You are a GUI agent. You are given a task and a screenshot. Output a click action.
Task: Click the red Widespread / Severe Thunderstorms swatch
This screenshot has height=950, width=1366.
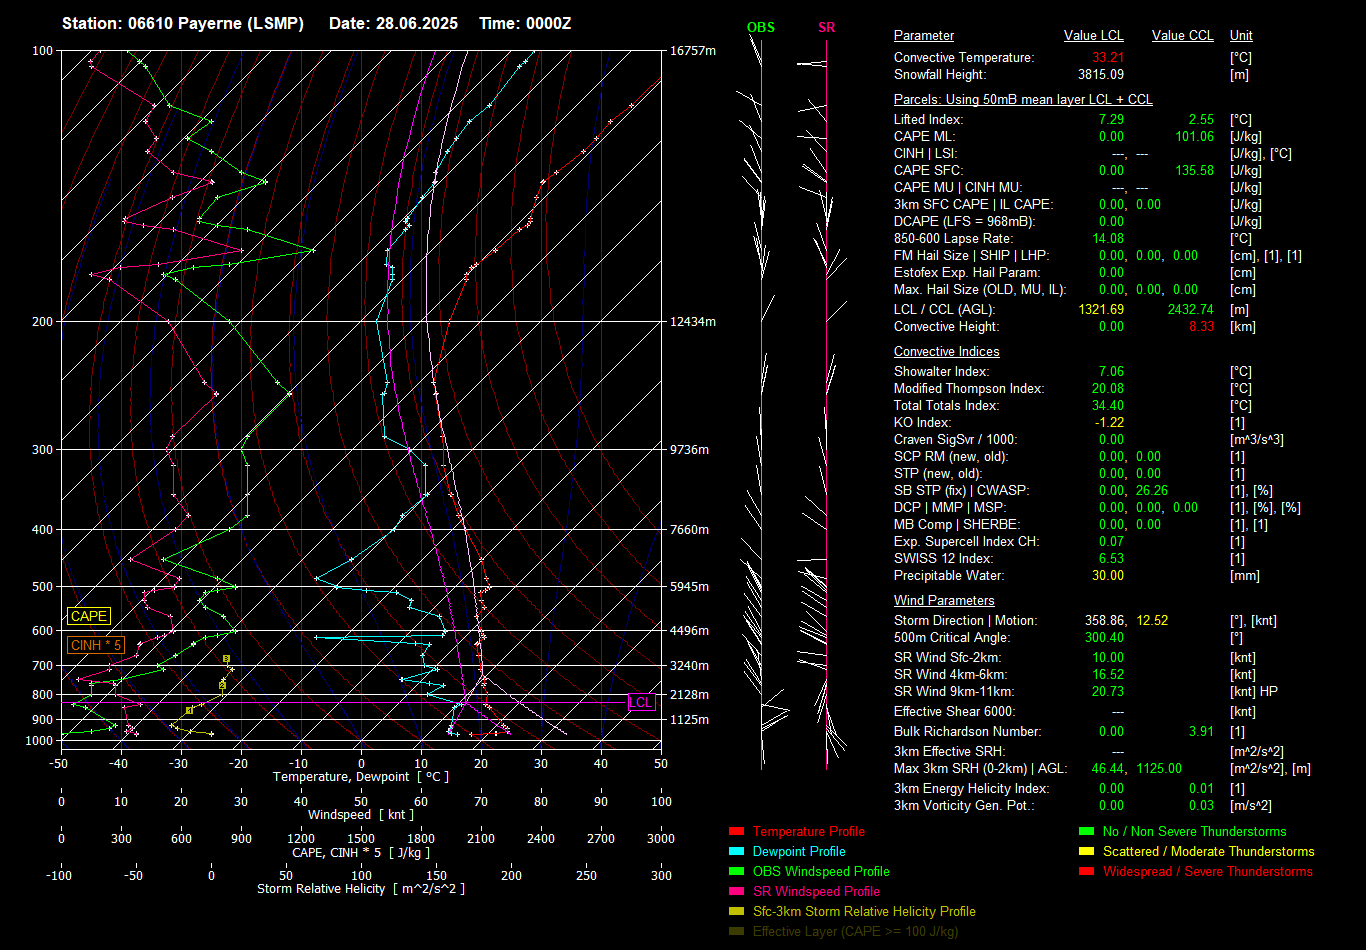pos(1086,872)
